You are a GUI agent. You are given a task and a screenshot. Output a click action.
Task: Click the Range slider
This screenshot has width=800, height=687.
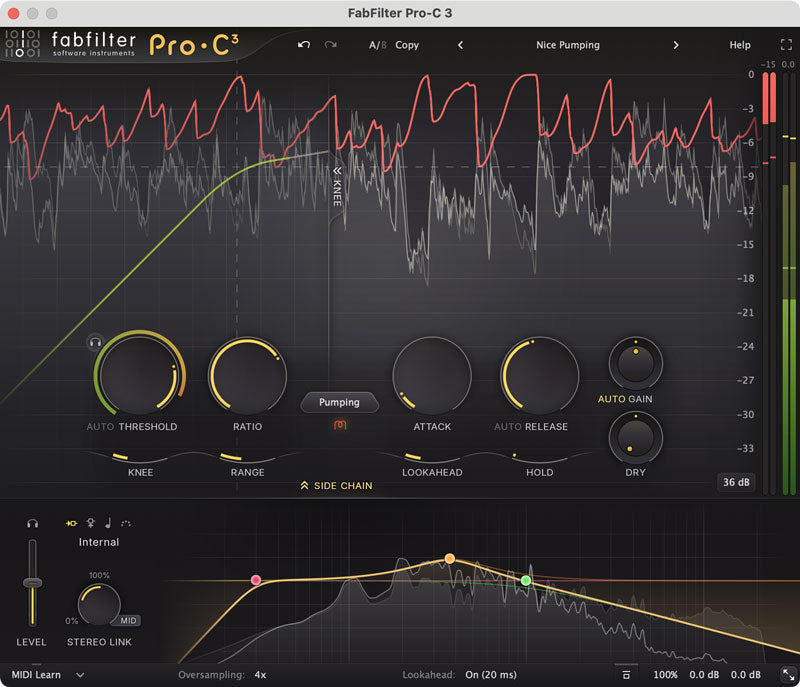pos(247,457)
